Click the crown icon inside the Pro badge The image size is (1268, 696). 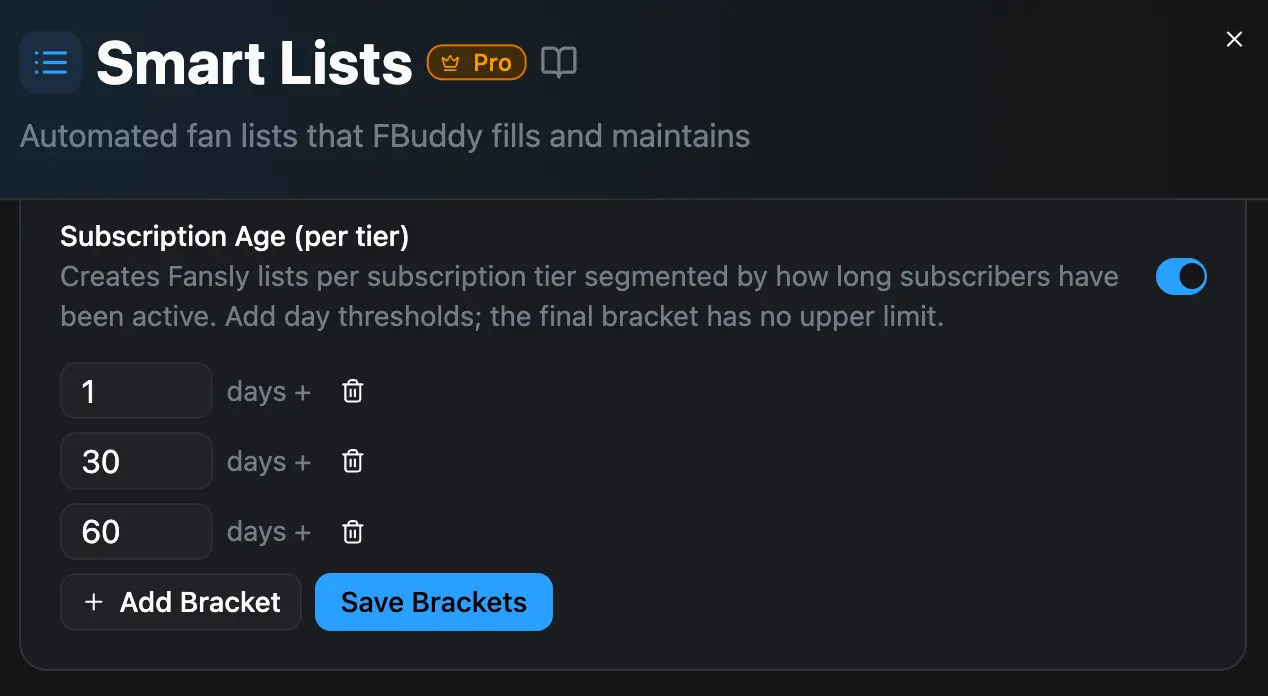point(449,61)
